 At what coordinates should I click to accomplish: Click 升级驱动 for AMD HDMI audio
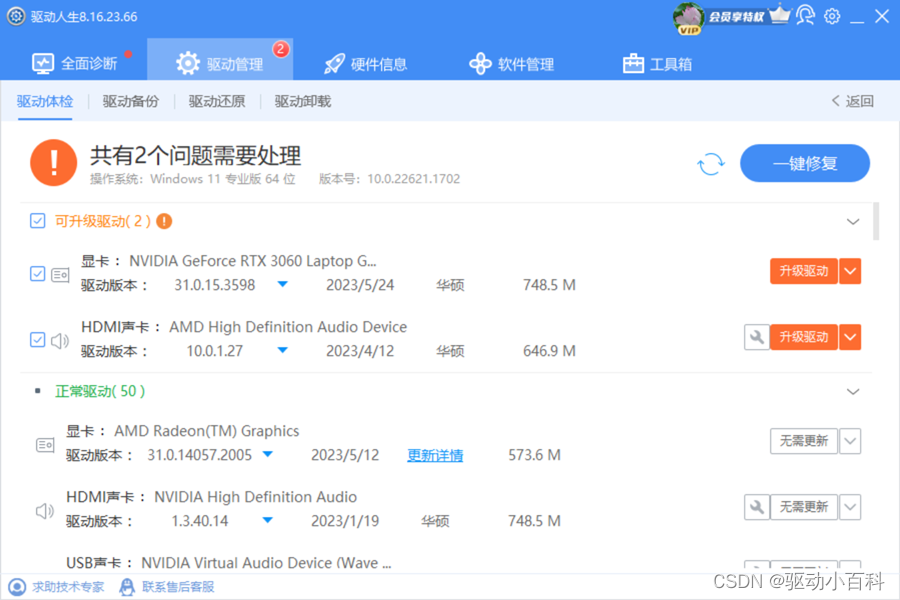tap(804, 337)
